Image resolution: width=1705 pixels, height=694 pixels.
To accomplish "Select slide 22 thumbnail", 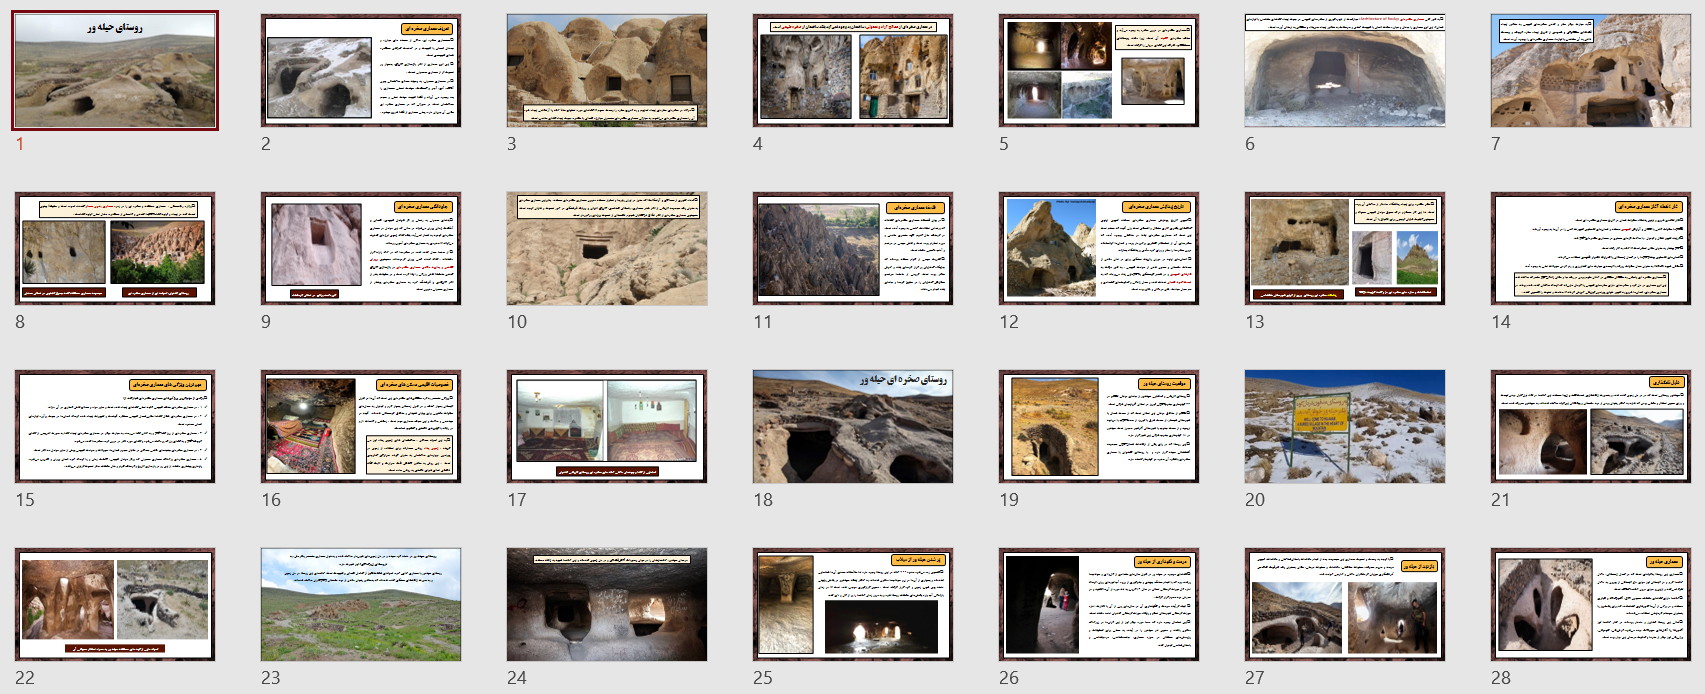I will (x=115, y=605).
